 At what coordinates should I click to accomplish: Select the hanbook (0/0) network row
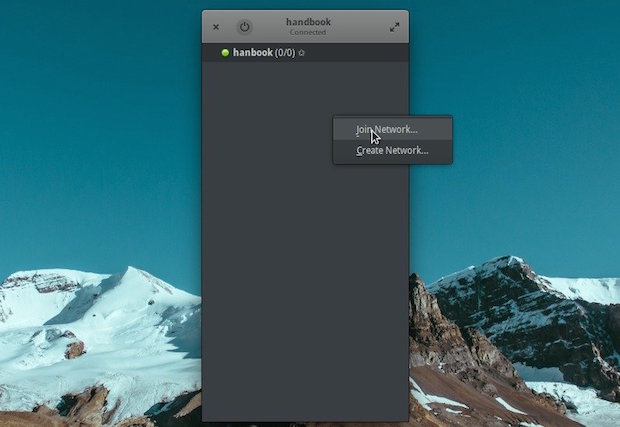tap(305, 53)
